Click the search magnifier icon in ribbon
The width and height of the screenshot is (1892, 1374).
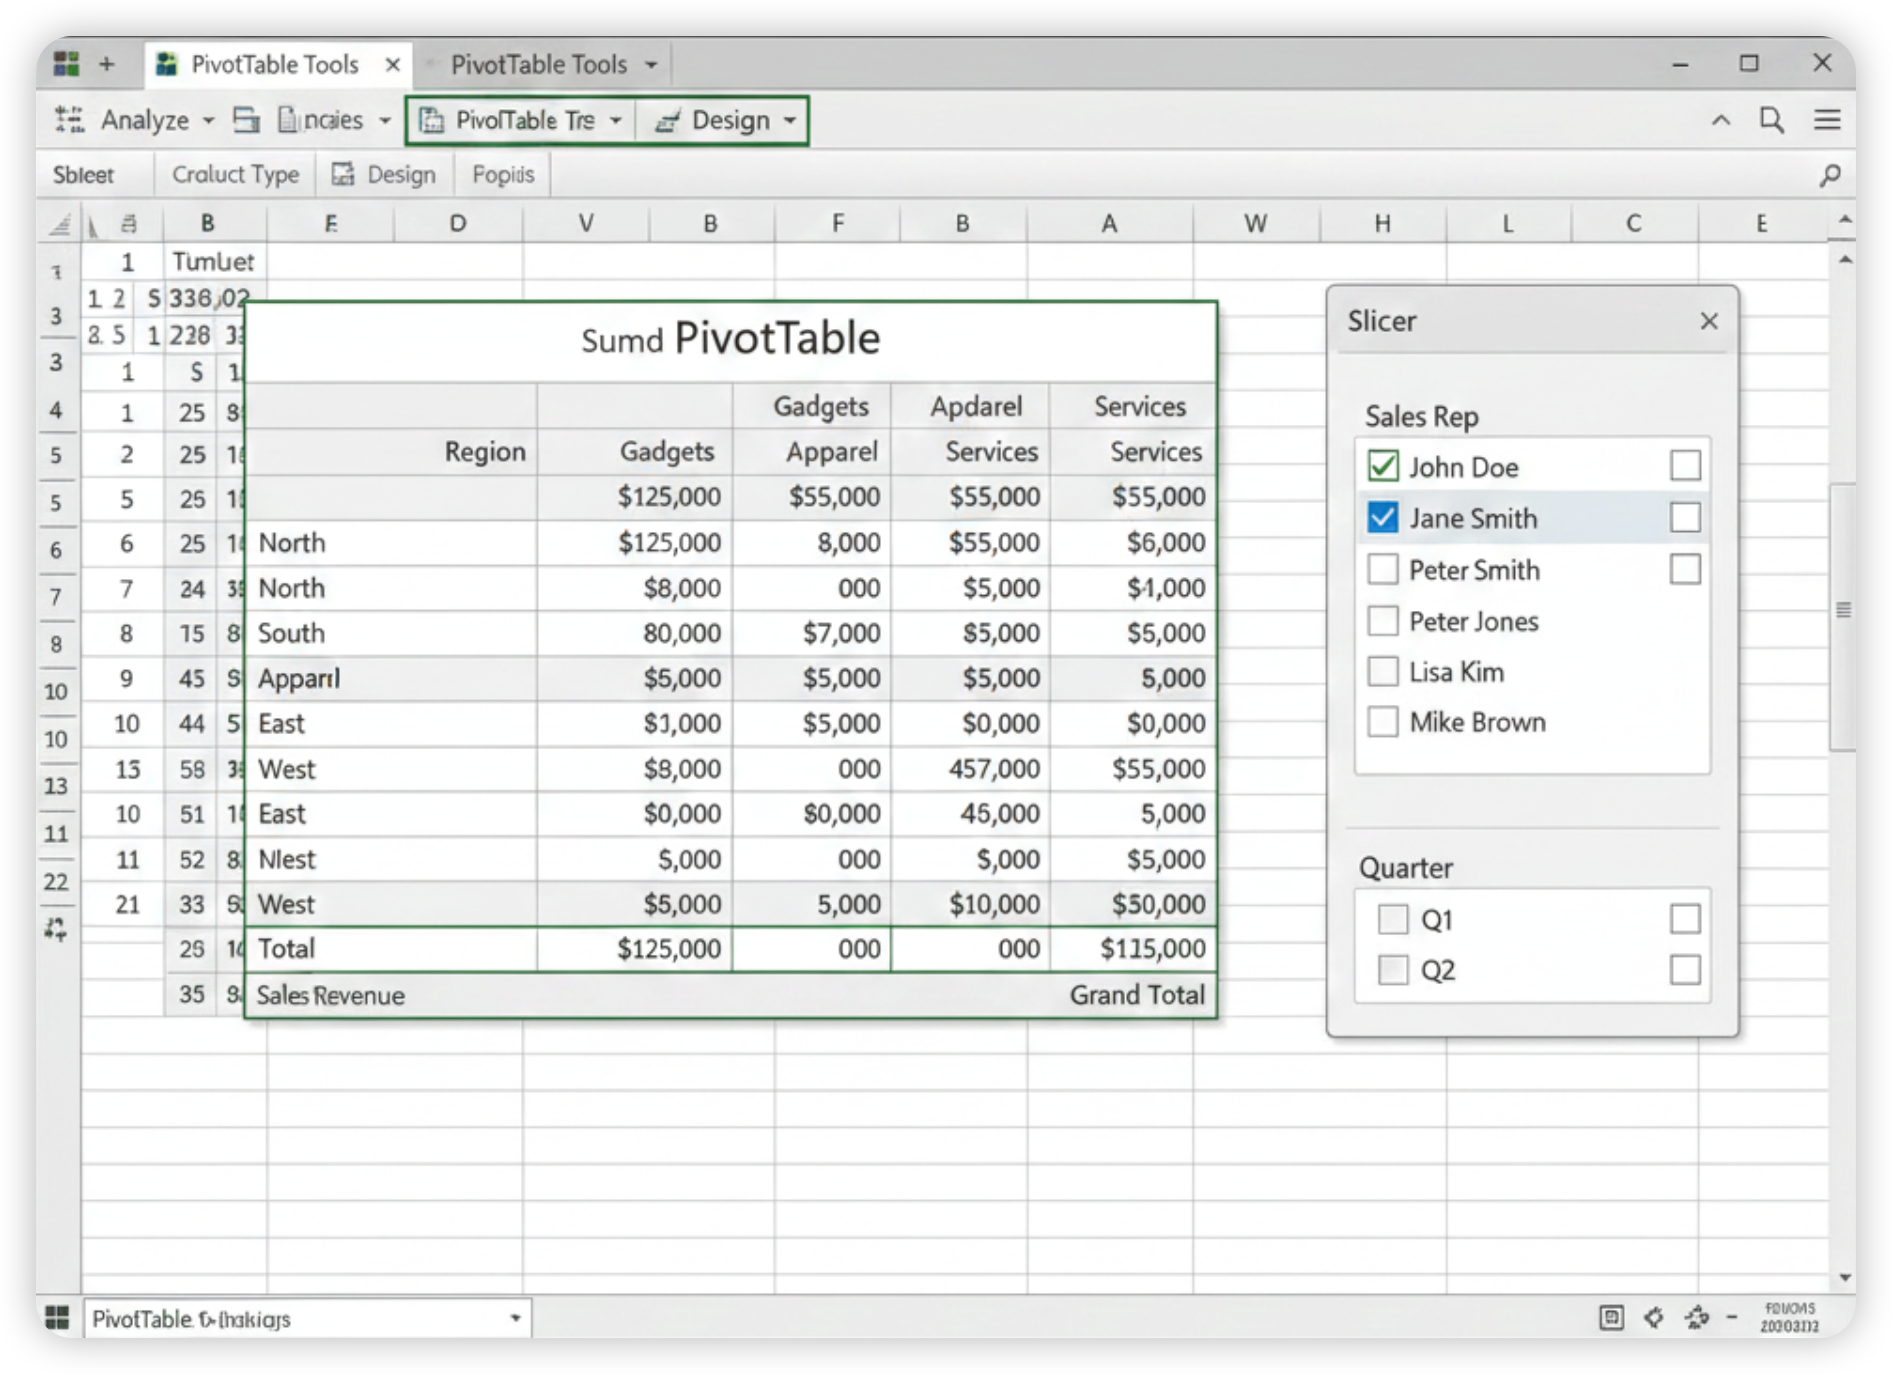pos(1771,120)
